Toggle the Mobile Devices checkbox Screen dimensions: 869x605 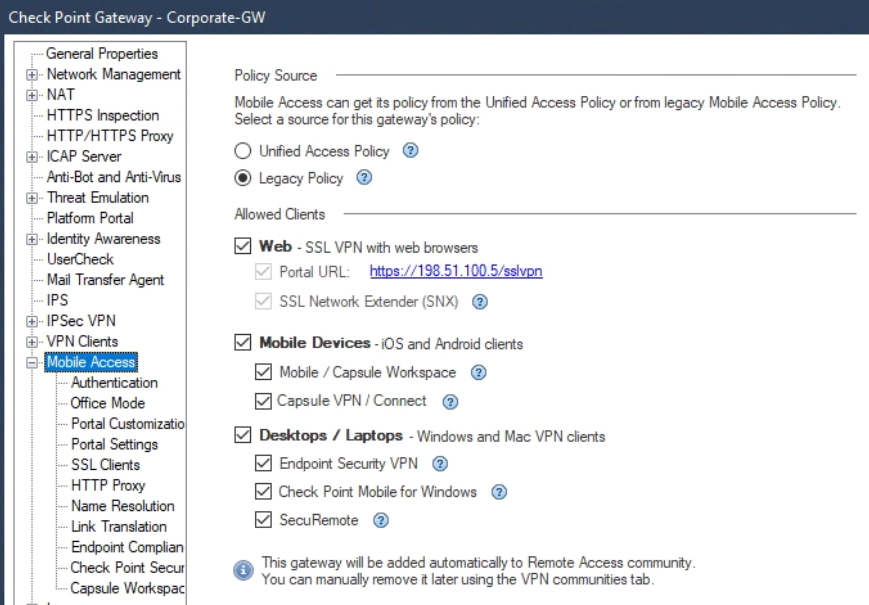tap(243, 342)
